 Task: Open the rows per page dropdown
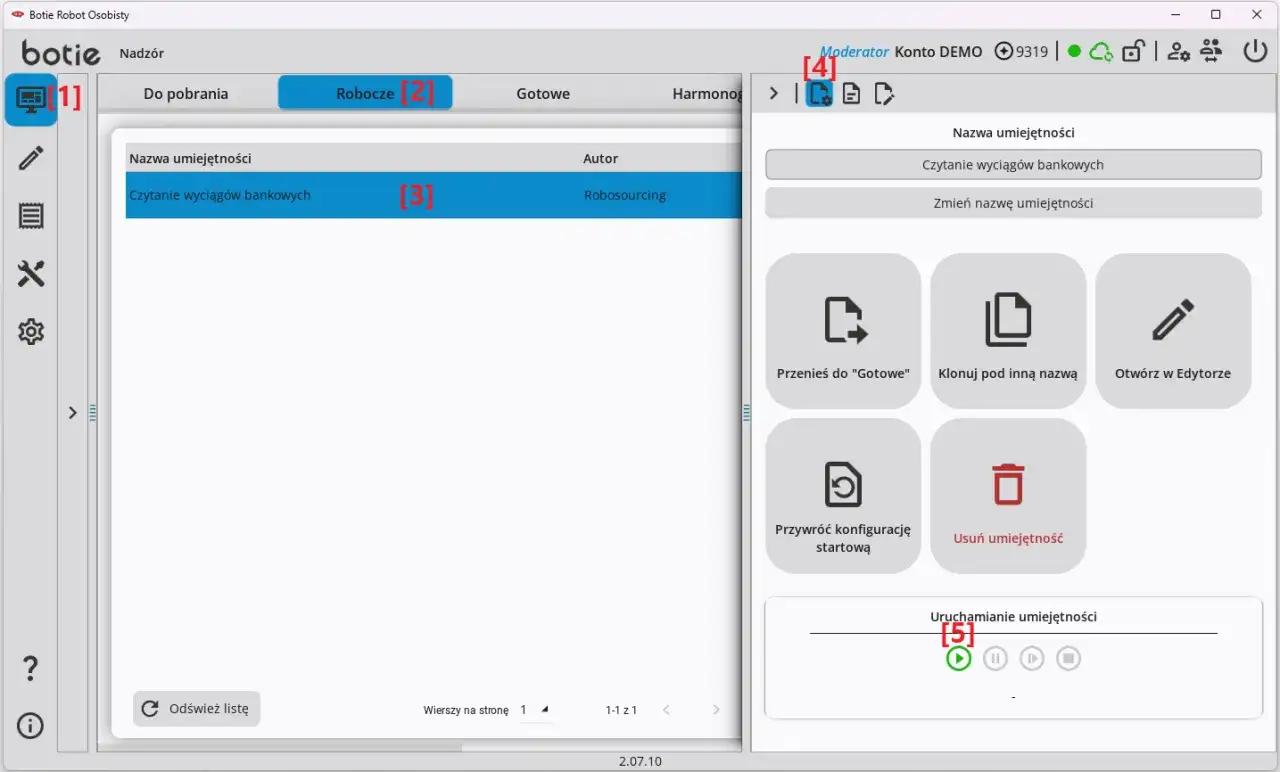[x=534, y=710]
